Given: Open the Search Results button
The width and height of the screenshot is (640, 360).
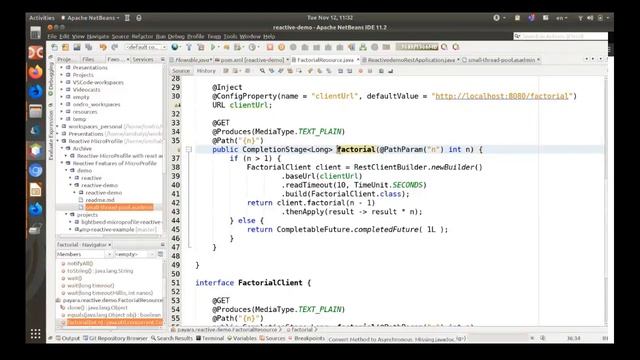Looking at the screenshot, I should pyautogui.click(x=172, y=338).
